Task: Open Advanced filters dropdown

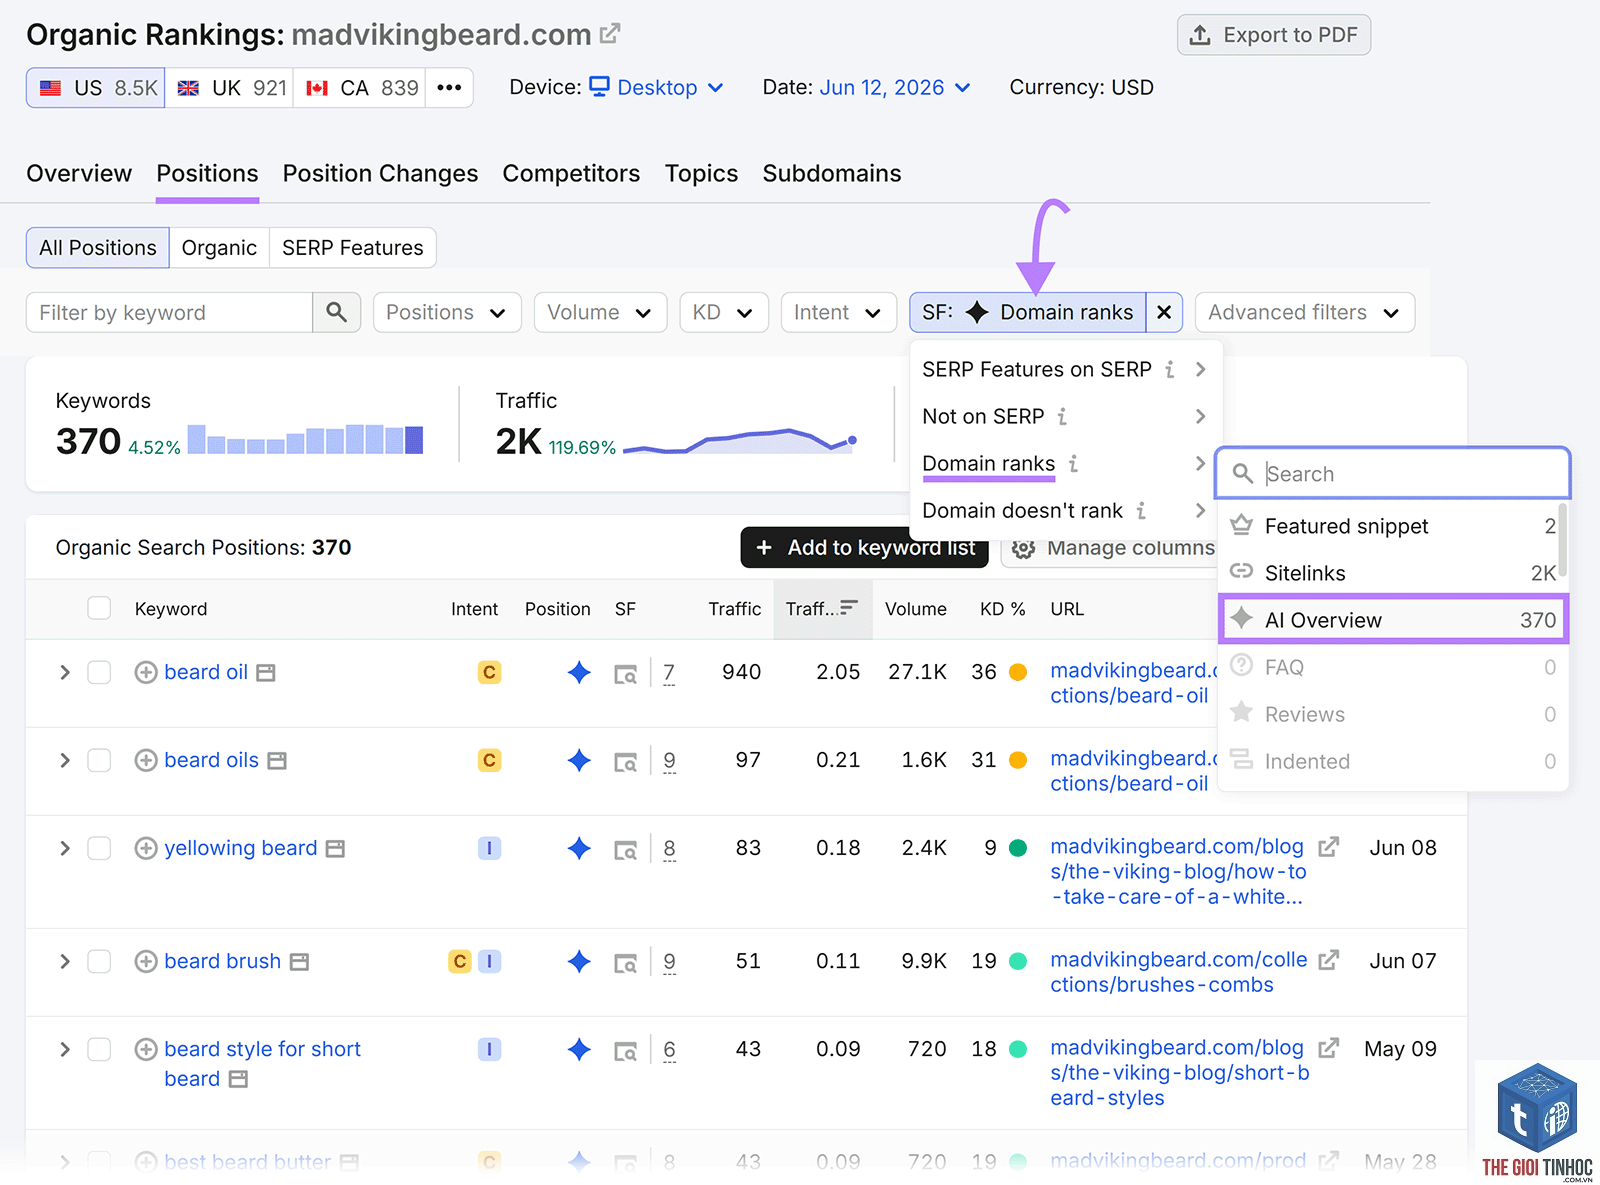Action: pyautogui.click(x=1305, y=312)
